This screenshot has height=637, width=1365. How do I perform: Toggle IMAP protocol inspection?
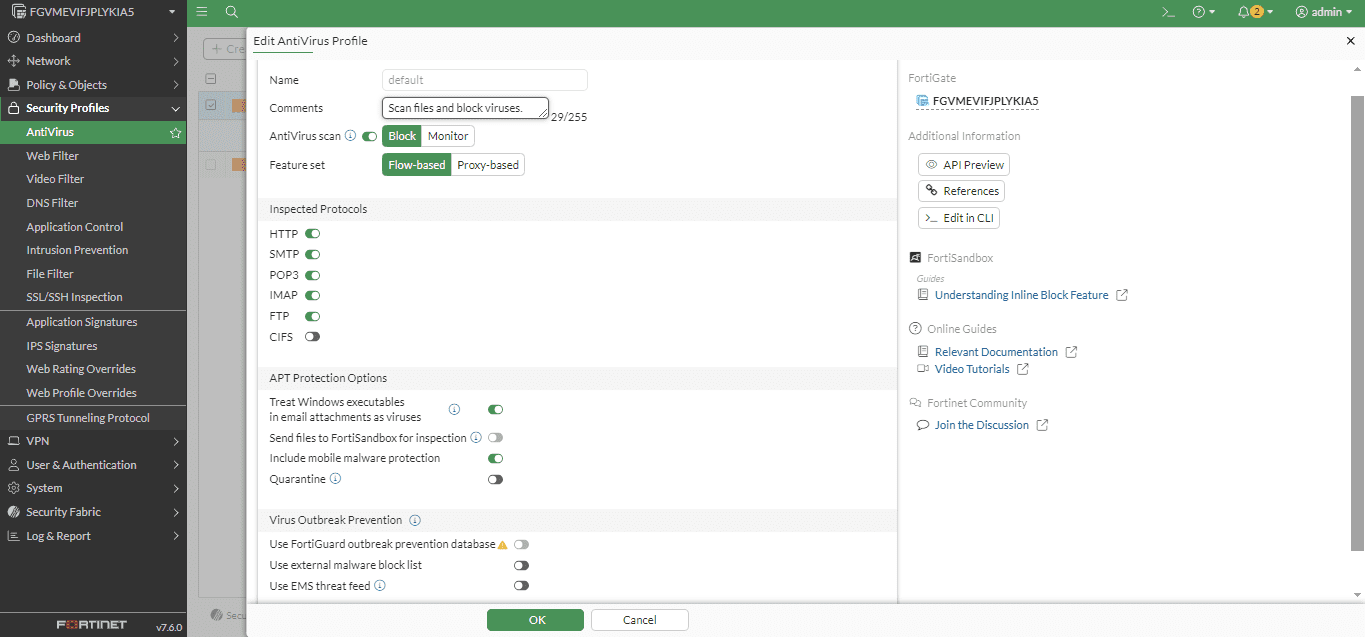click(312, 295)
